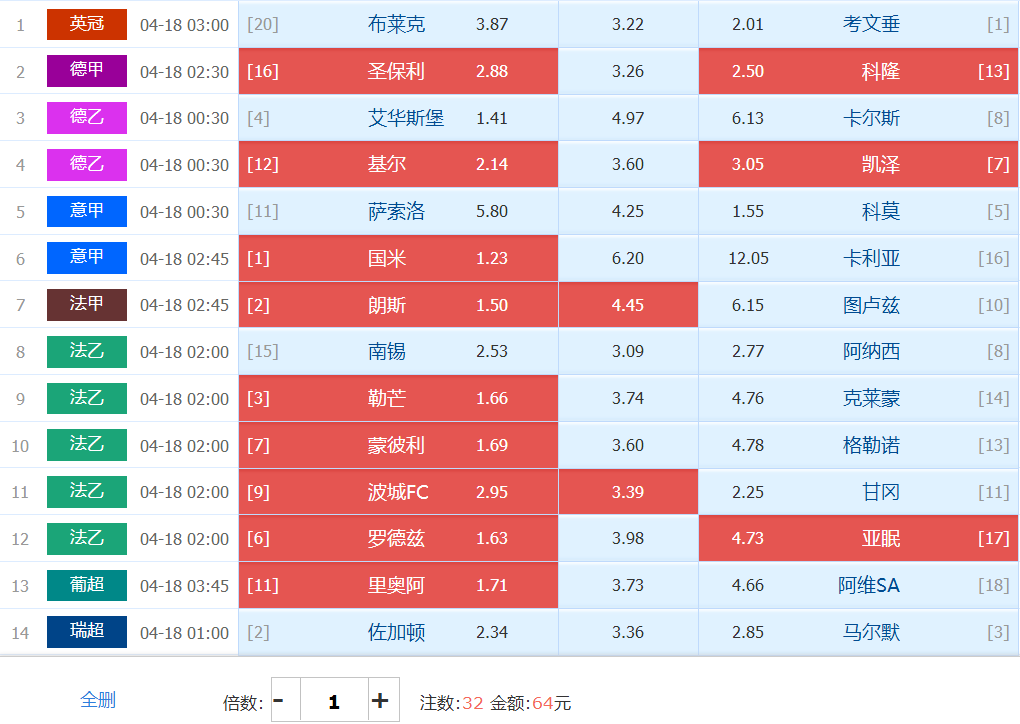This screenshot has width=1020, height=724.
Task: Select away win 考文垂 odds 2.01
Action: click(858, 24)
